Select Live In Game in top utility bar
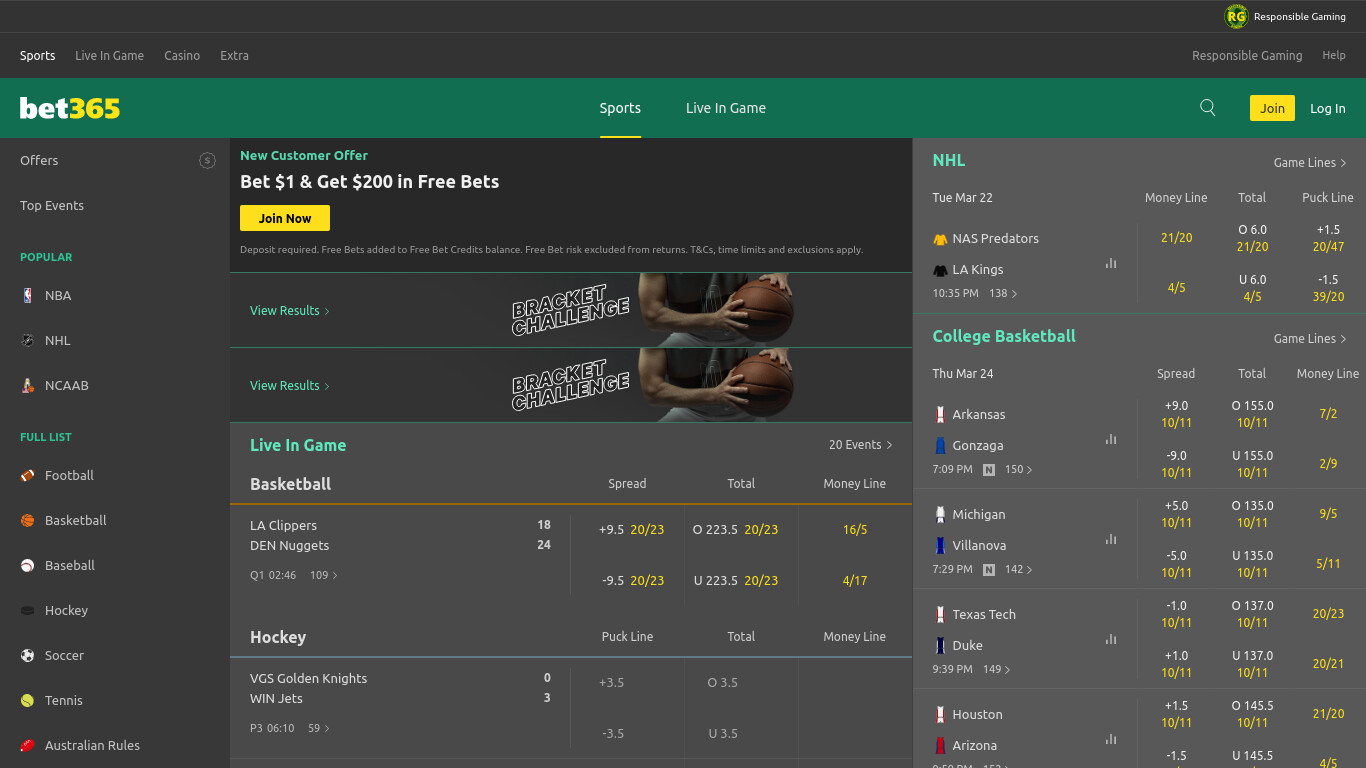 coord(110,56)
